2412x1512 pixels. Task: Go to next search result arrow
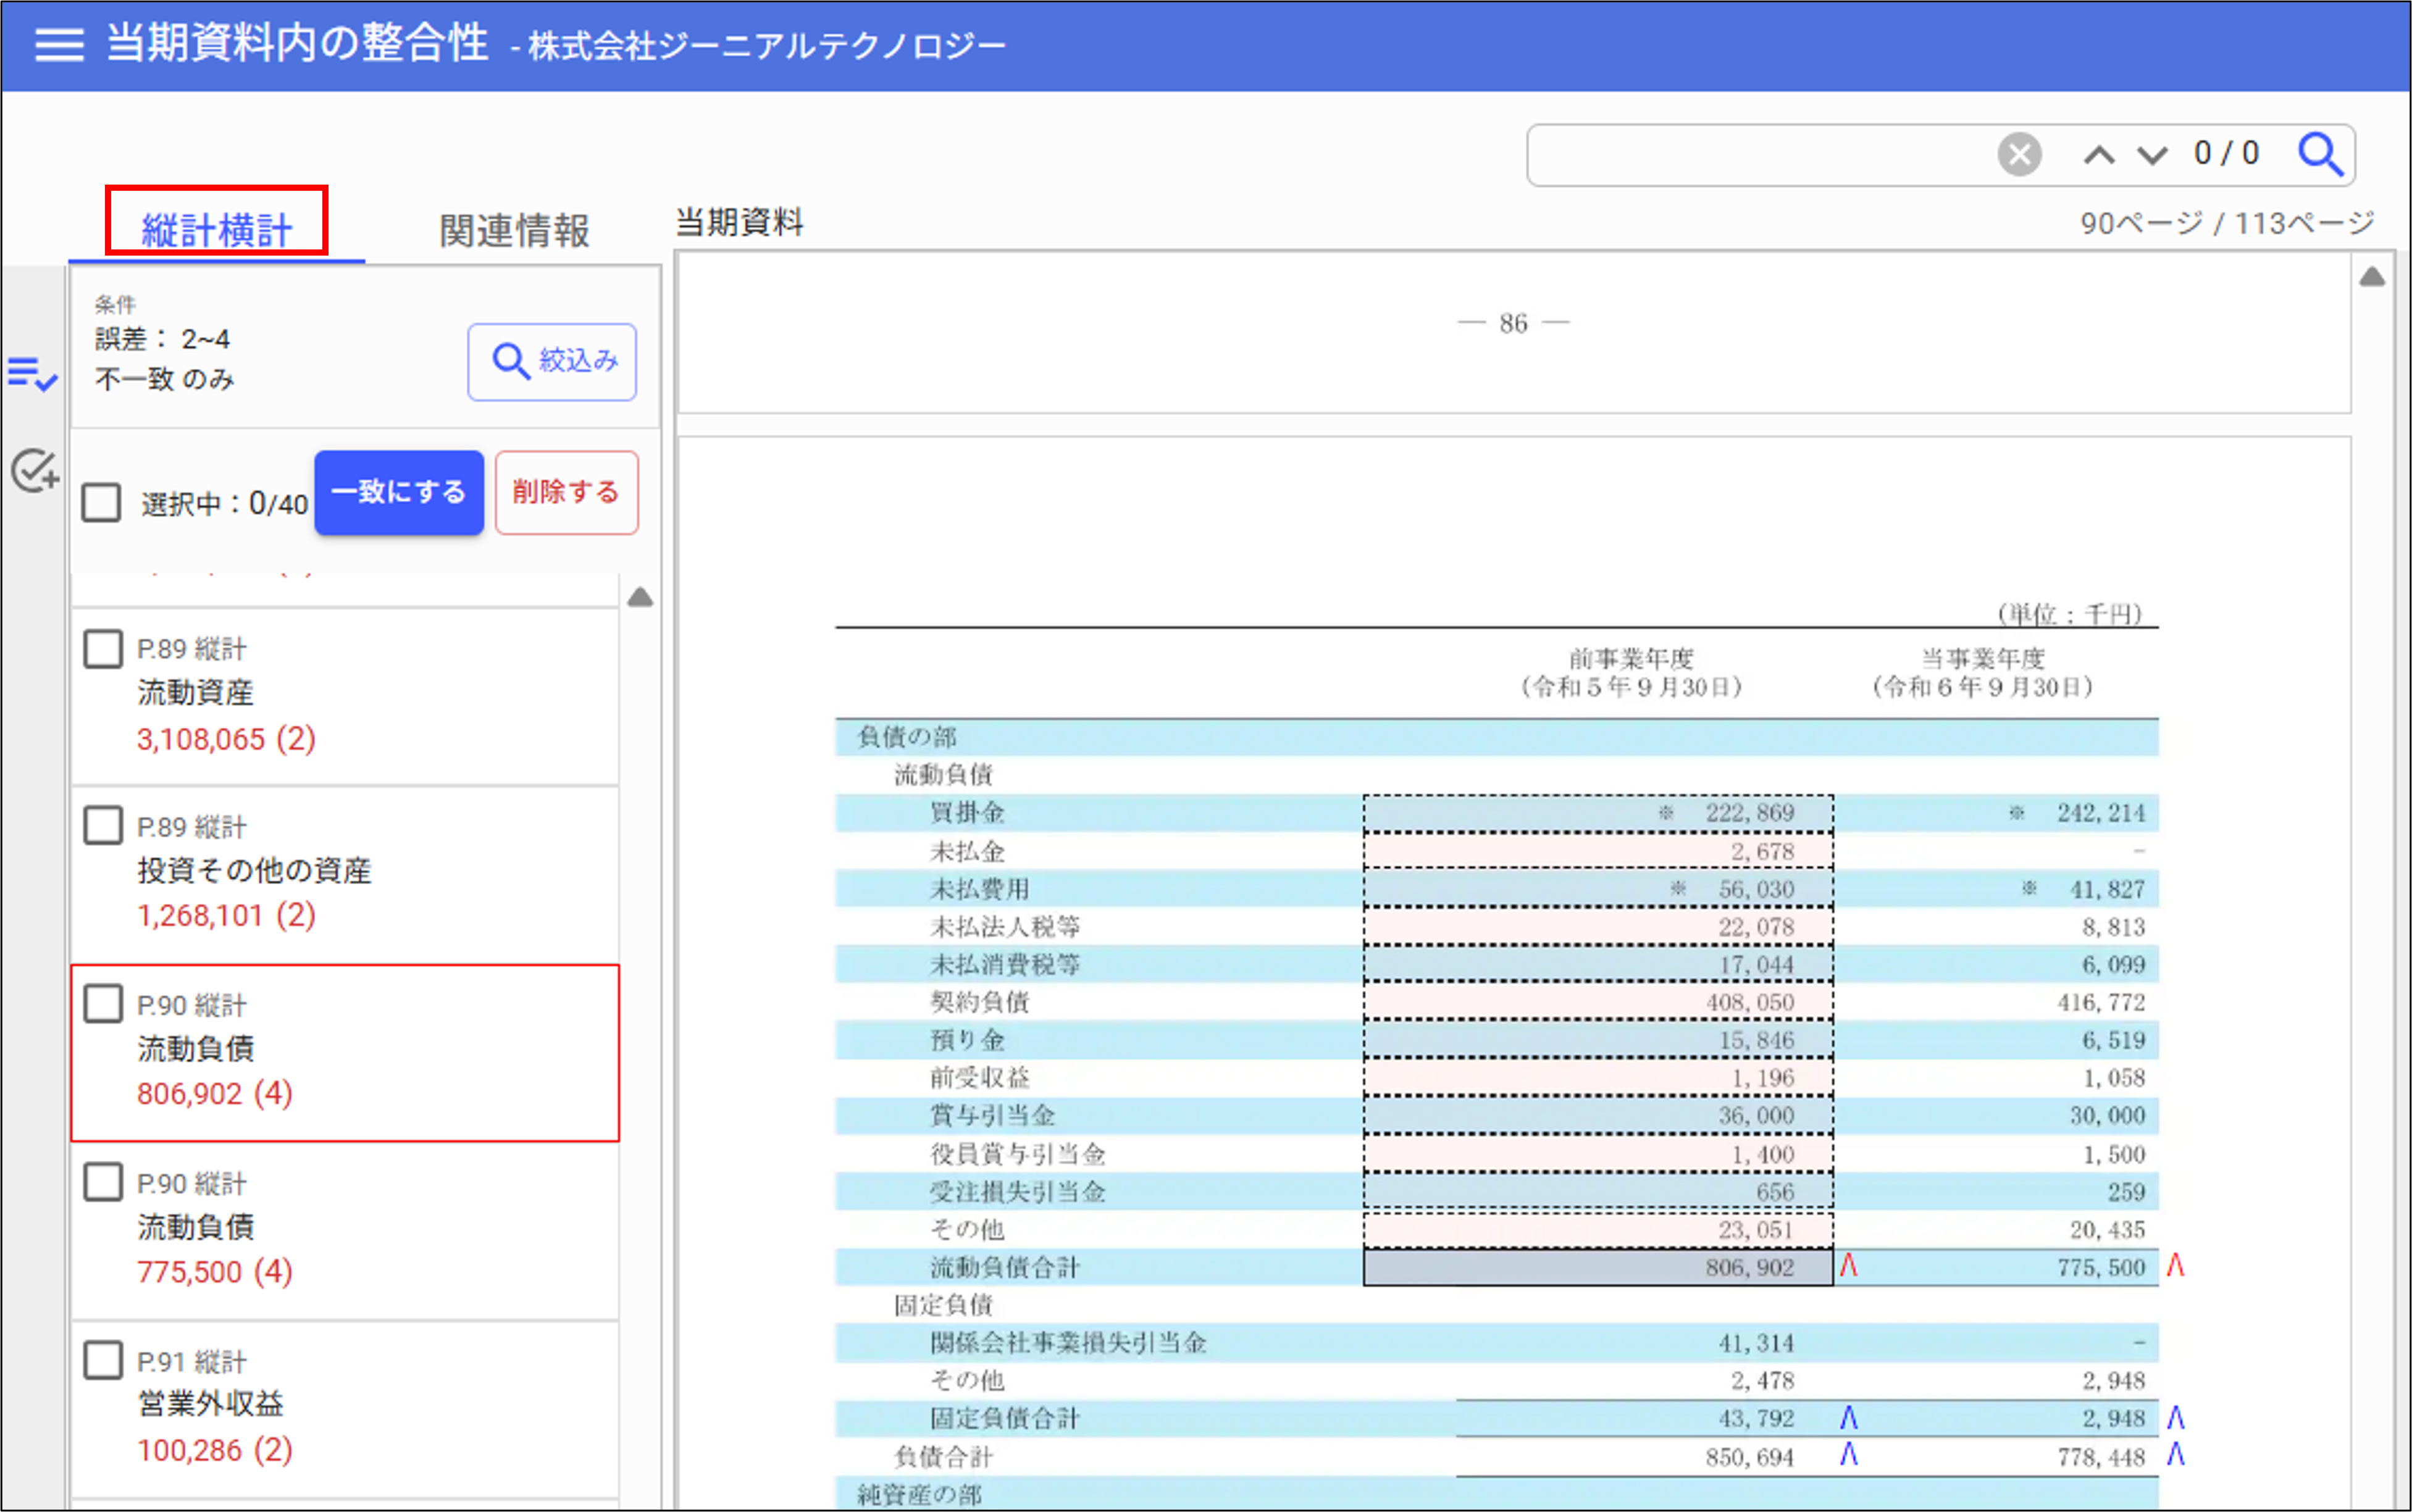tap(2152, 156)
